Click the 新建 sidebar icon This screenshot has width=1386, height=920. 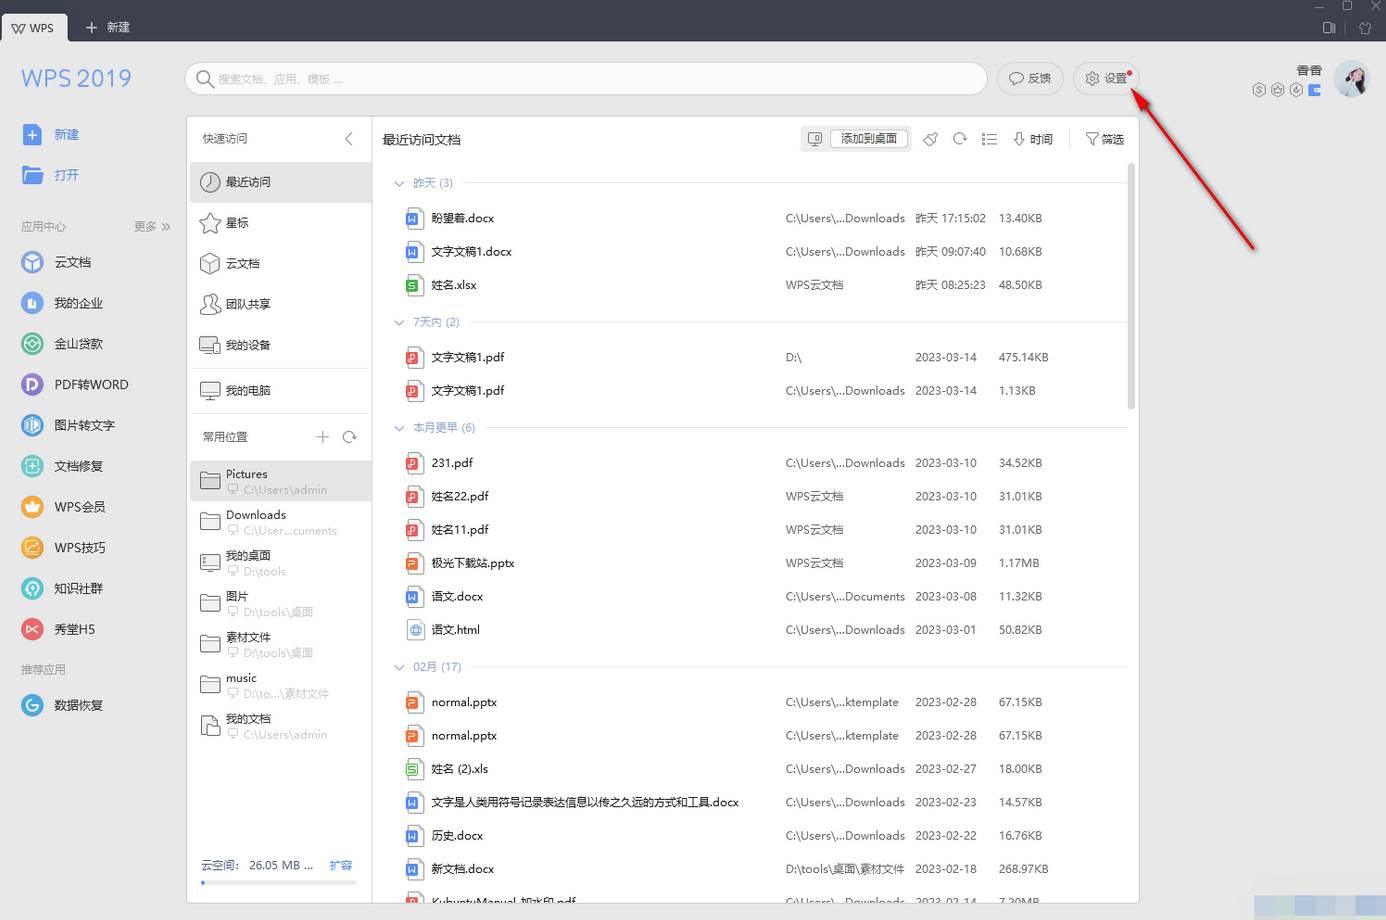point(32,134)
